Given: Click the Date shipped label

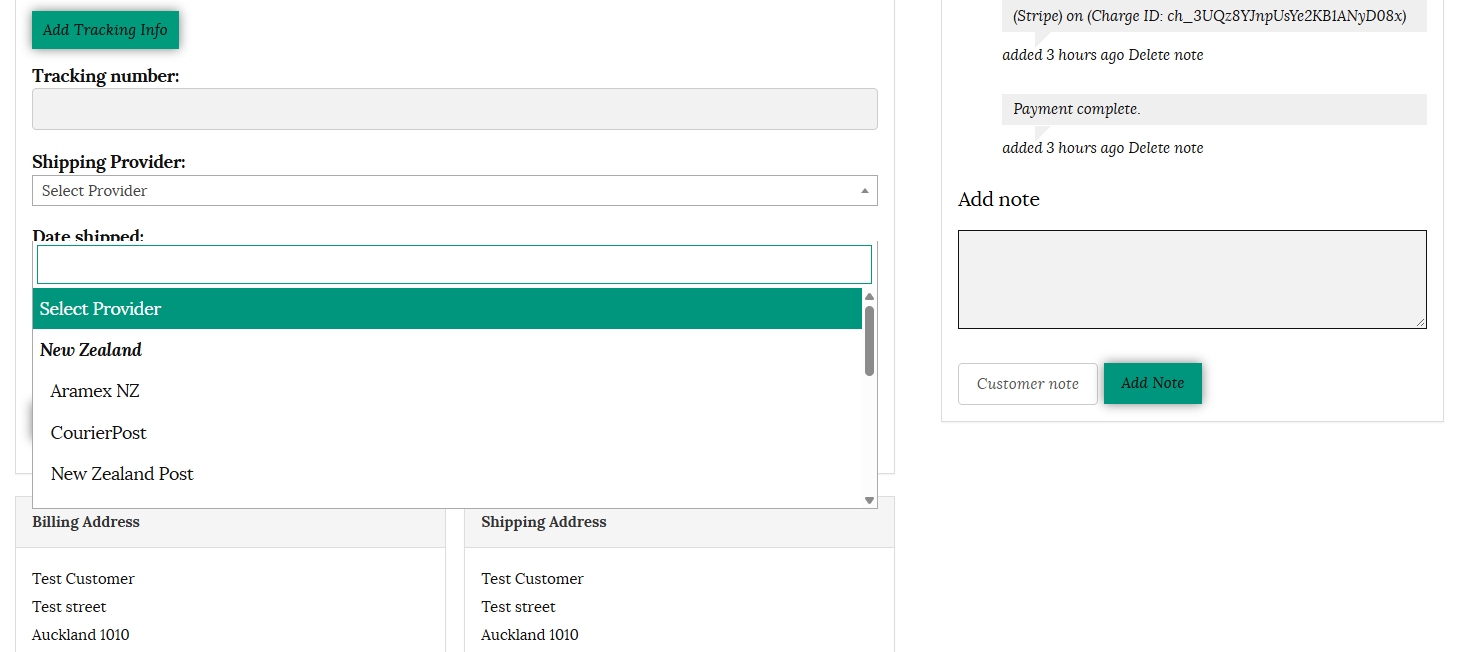Looking at the screenshot, I should click(x=88, y=236).
